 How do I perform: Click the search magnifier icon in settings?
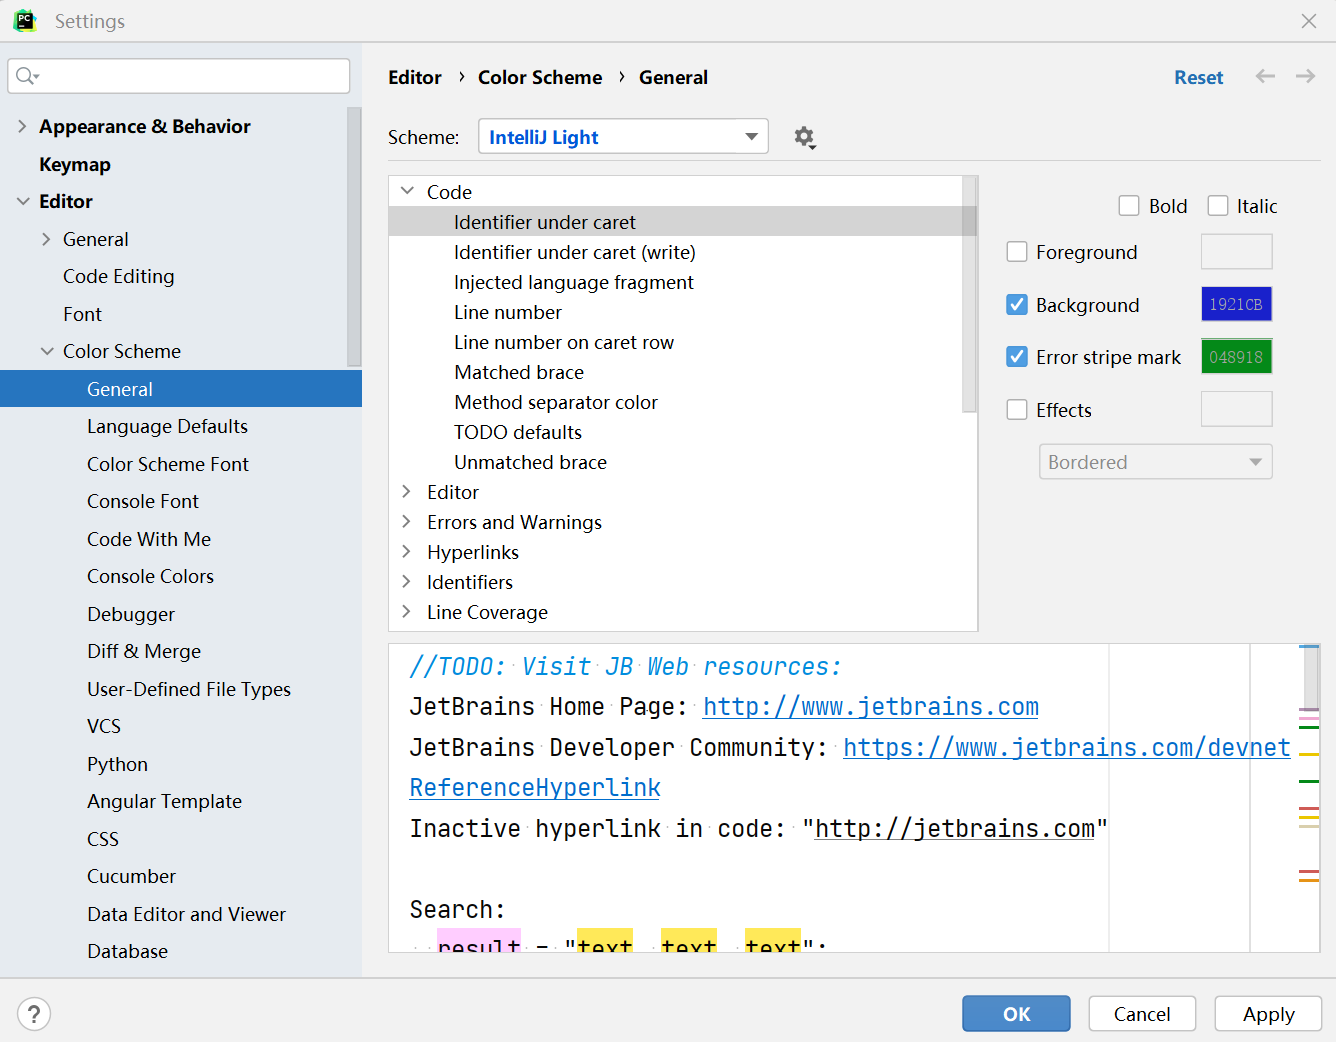tap(27, 76)
